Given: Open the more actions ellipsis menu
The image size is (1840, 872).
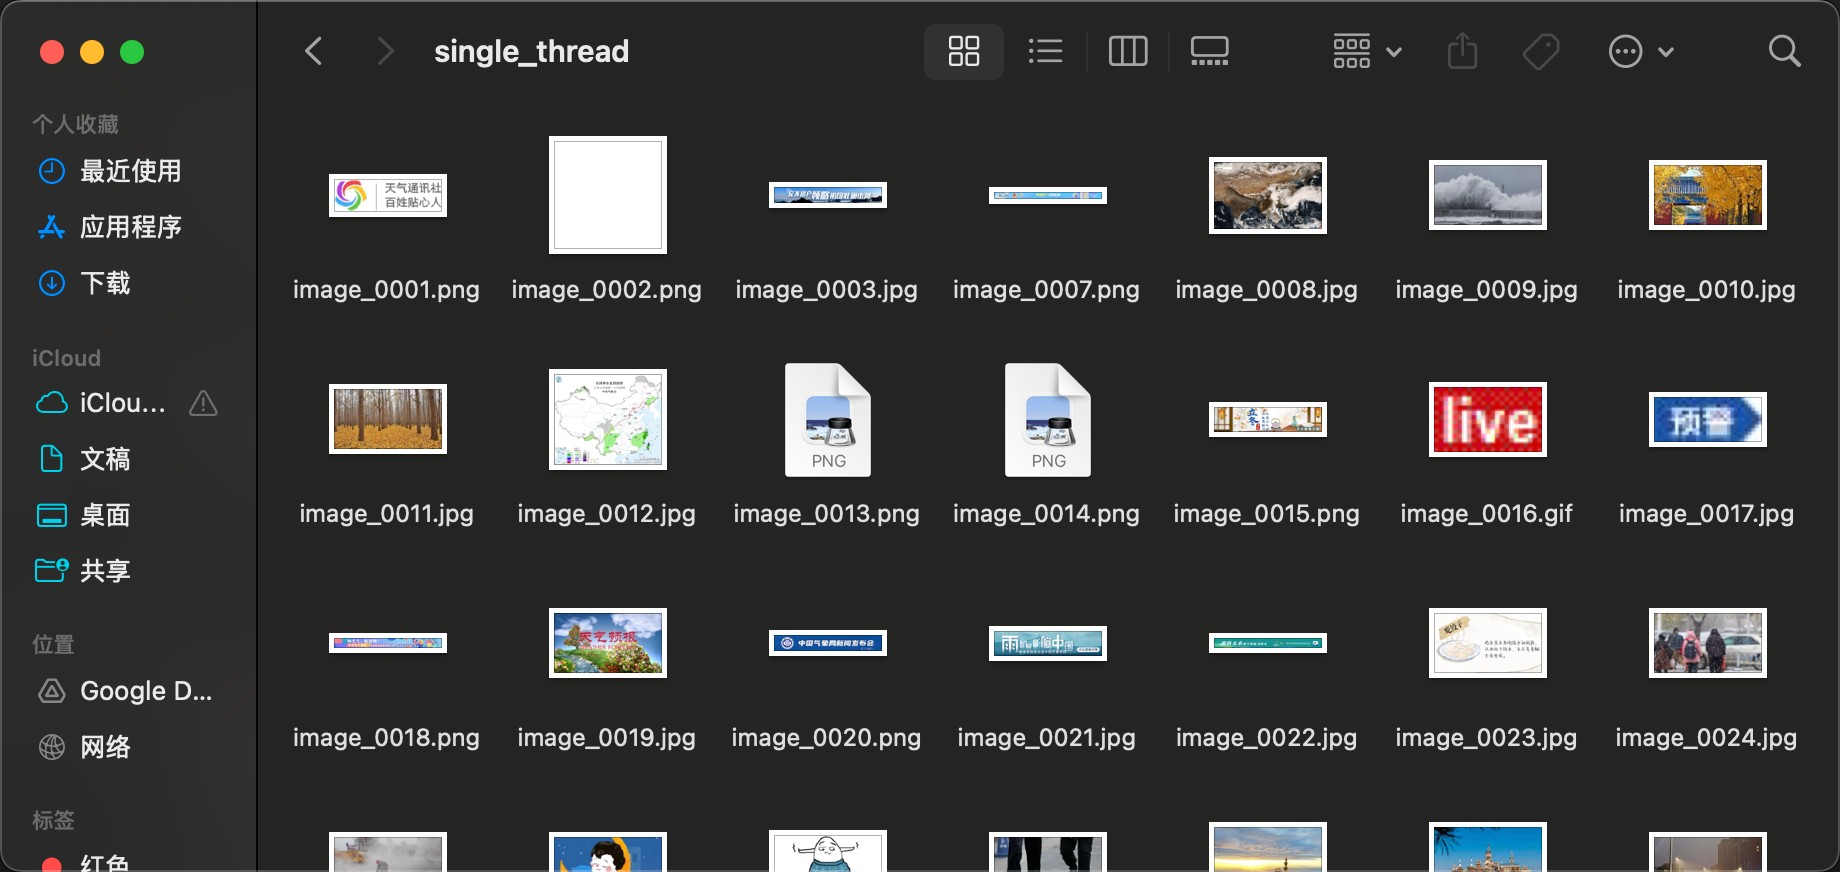Looking at the screenshot, I should [x=1640, y=51].
